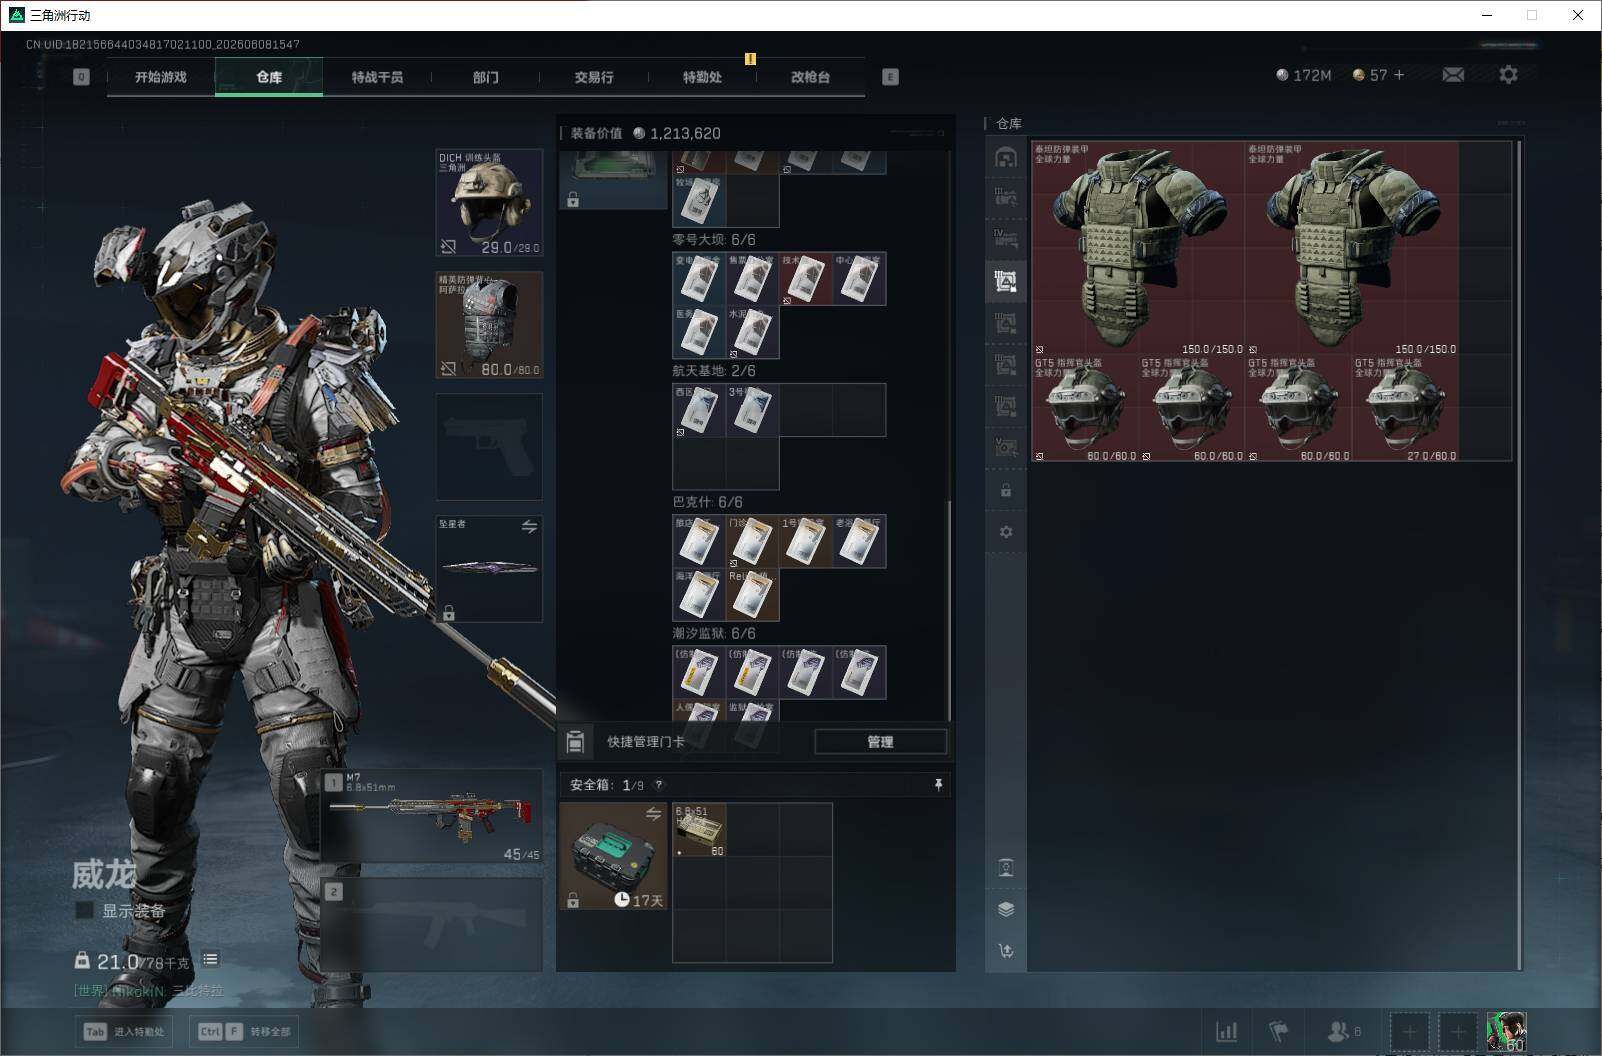The width and height of the screenshot is (1602, 1056).
Task: Click the Ctrl F 转移全部 button
Action: coord(245,1031)
